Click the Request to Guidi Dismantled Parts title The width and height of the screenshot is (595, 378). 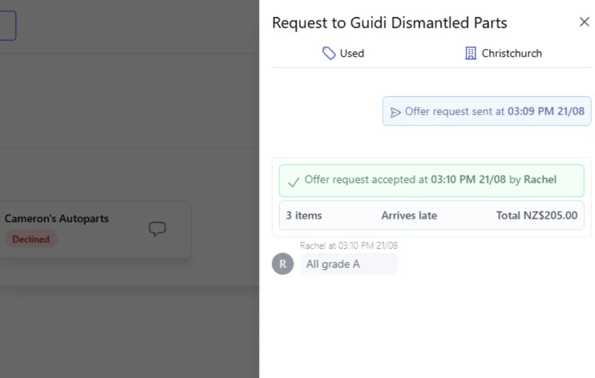(x=389, y=23)
